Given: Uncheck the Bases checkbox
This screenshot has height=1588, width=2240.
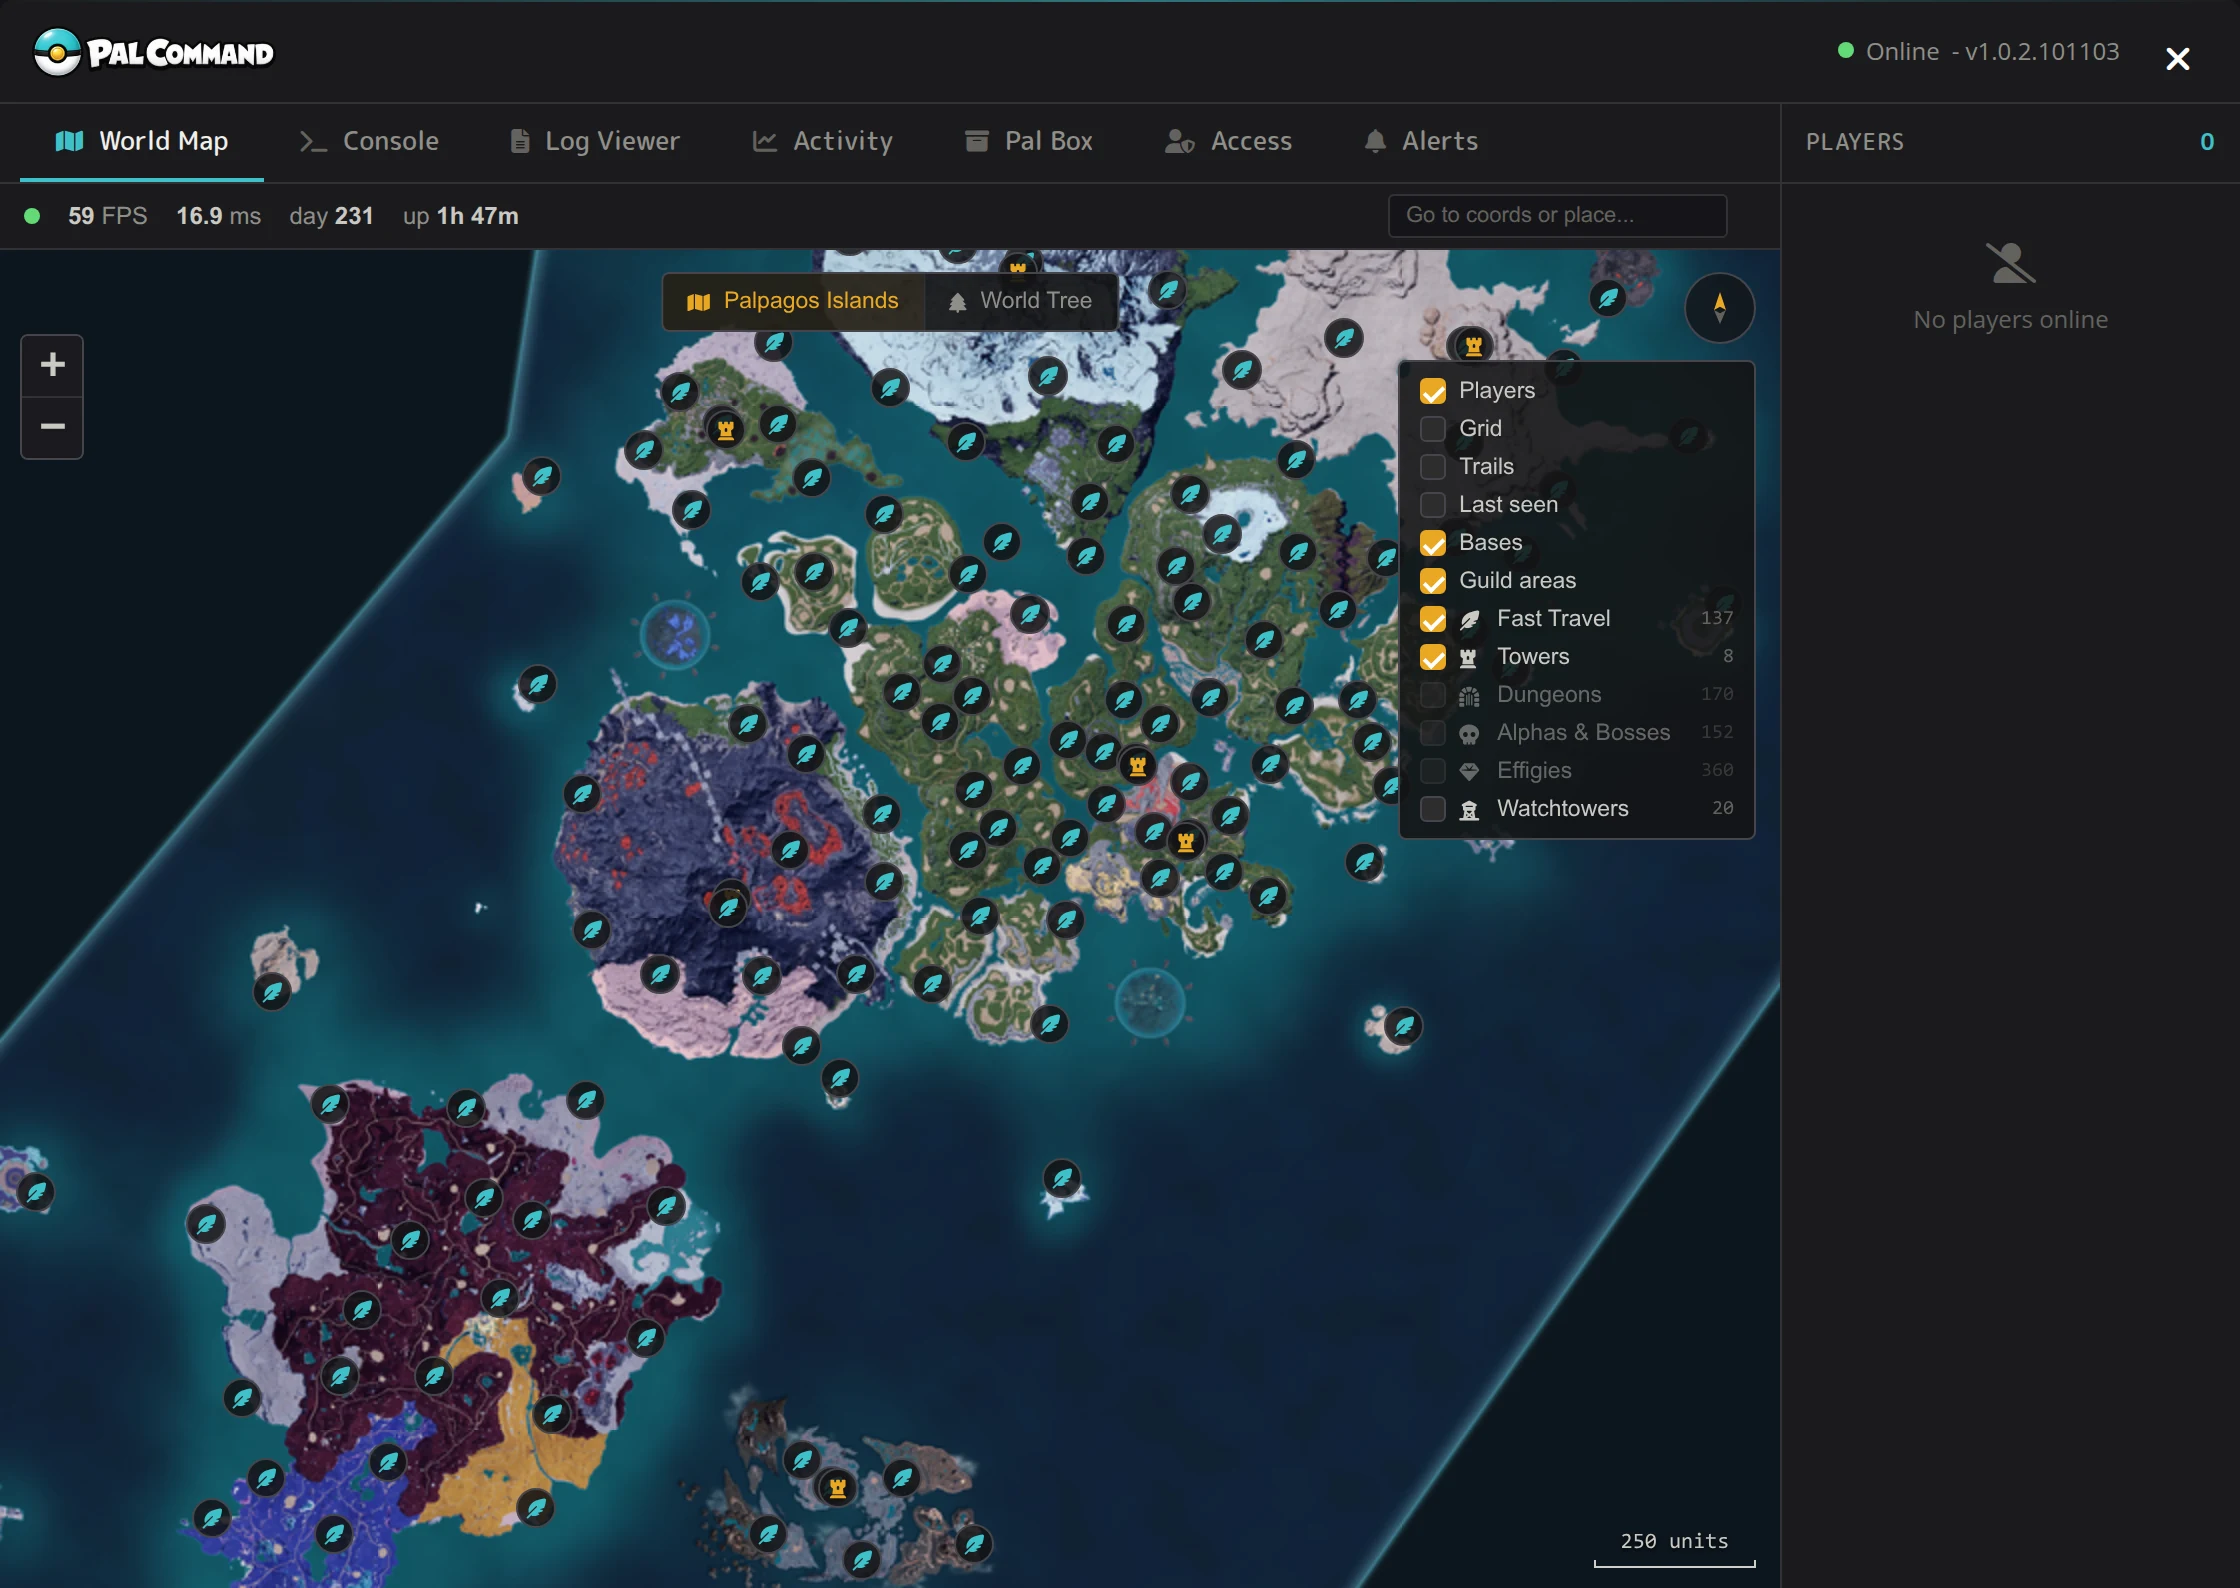Looking at the screenshot, I should [x=1433, y=543].
